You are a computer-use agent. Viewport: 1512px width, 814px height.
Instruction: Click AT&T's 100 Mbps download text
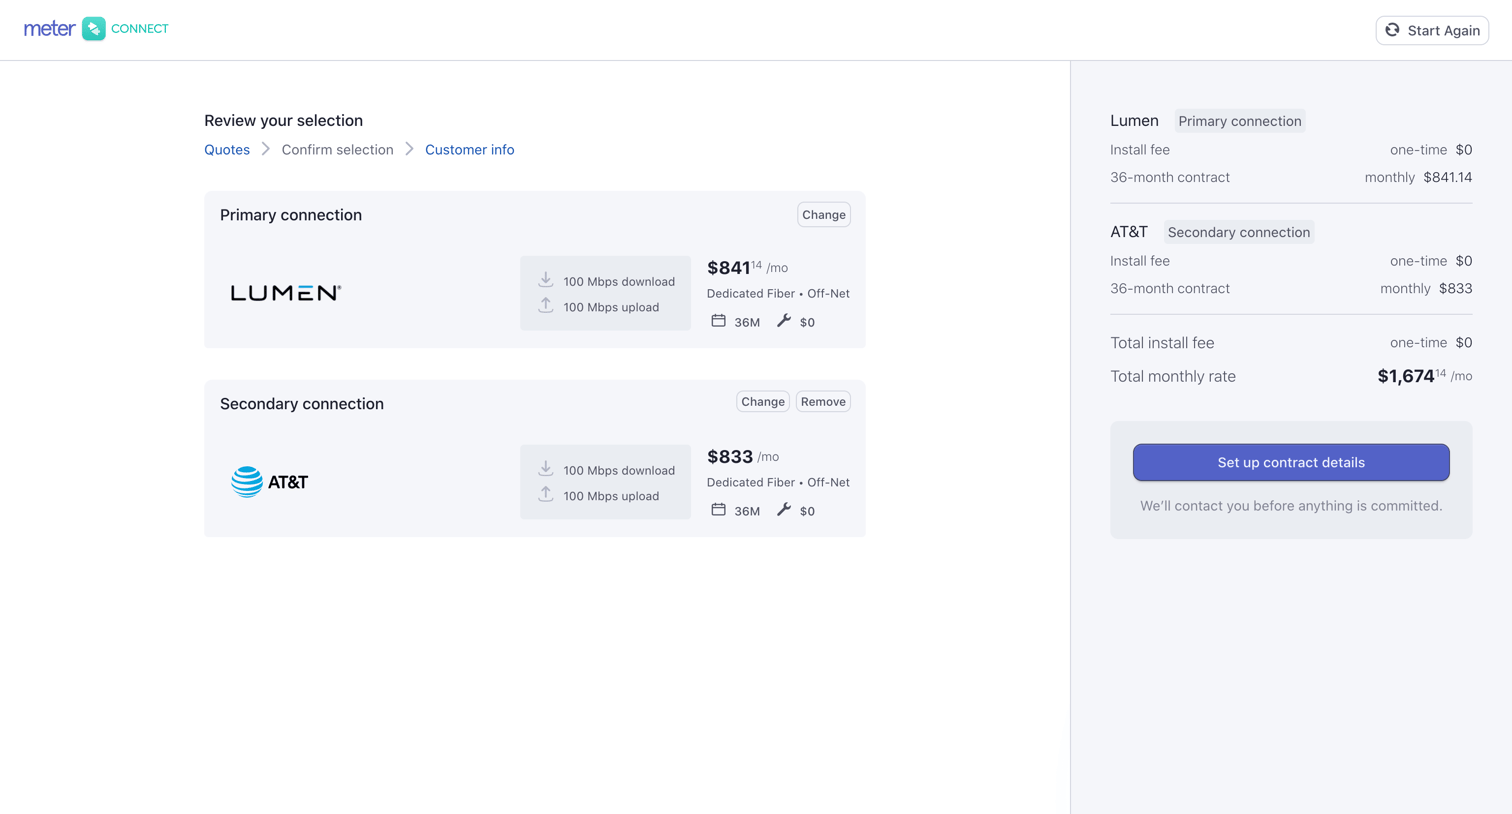(619, 471)
